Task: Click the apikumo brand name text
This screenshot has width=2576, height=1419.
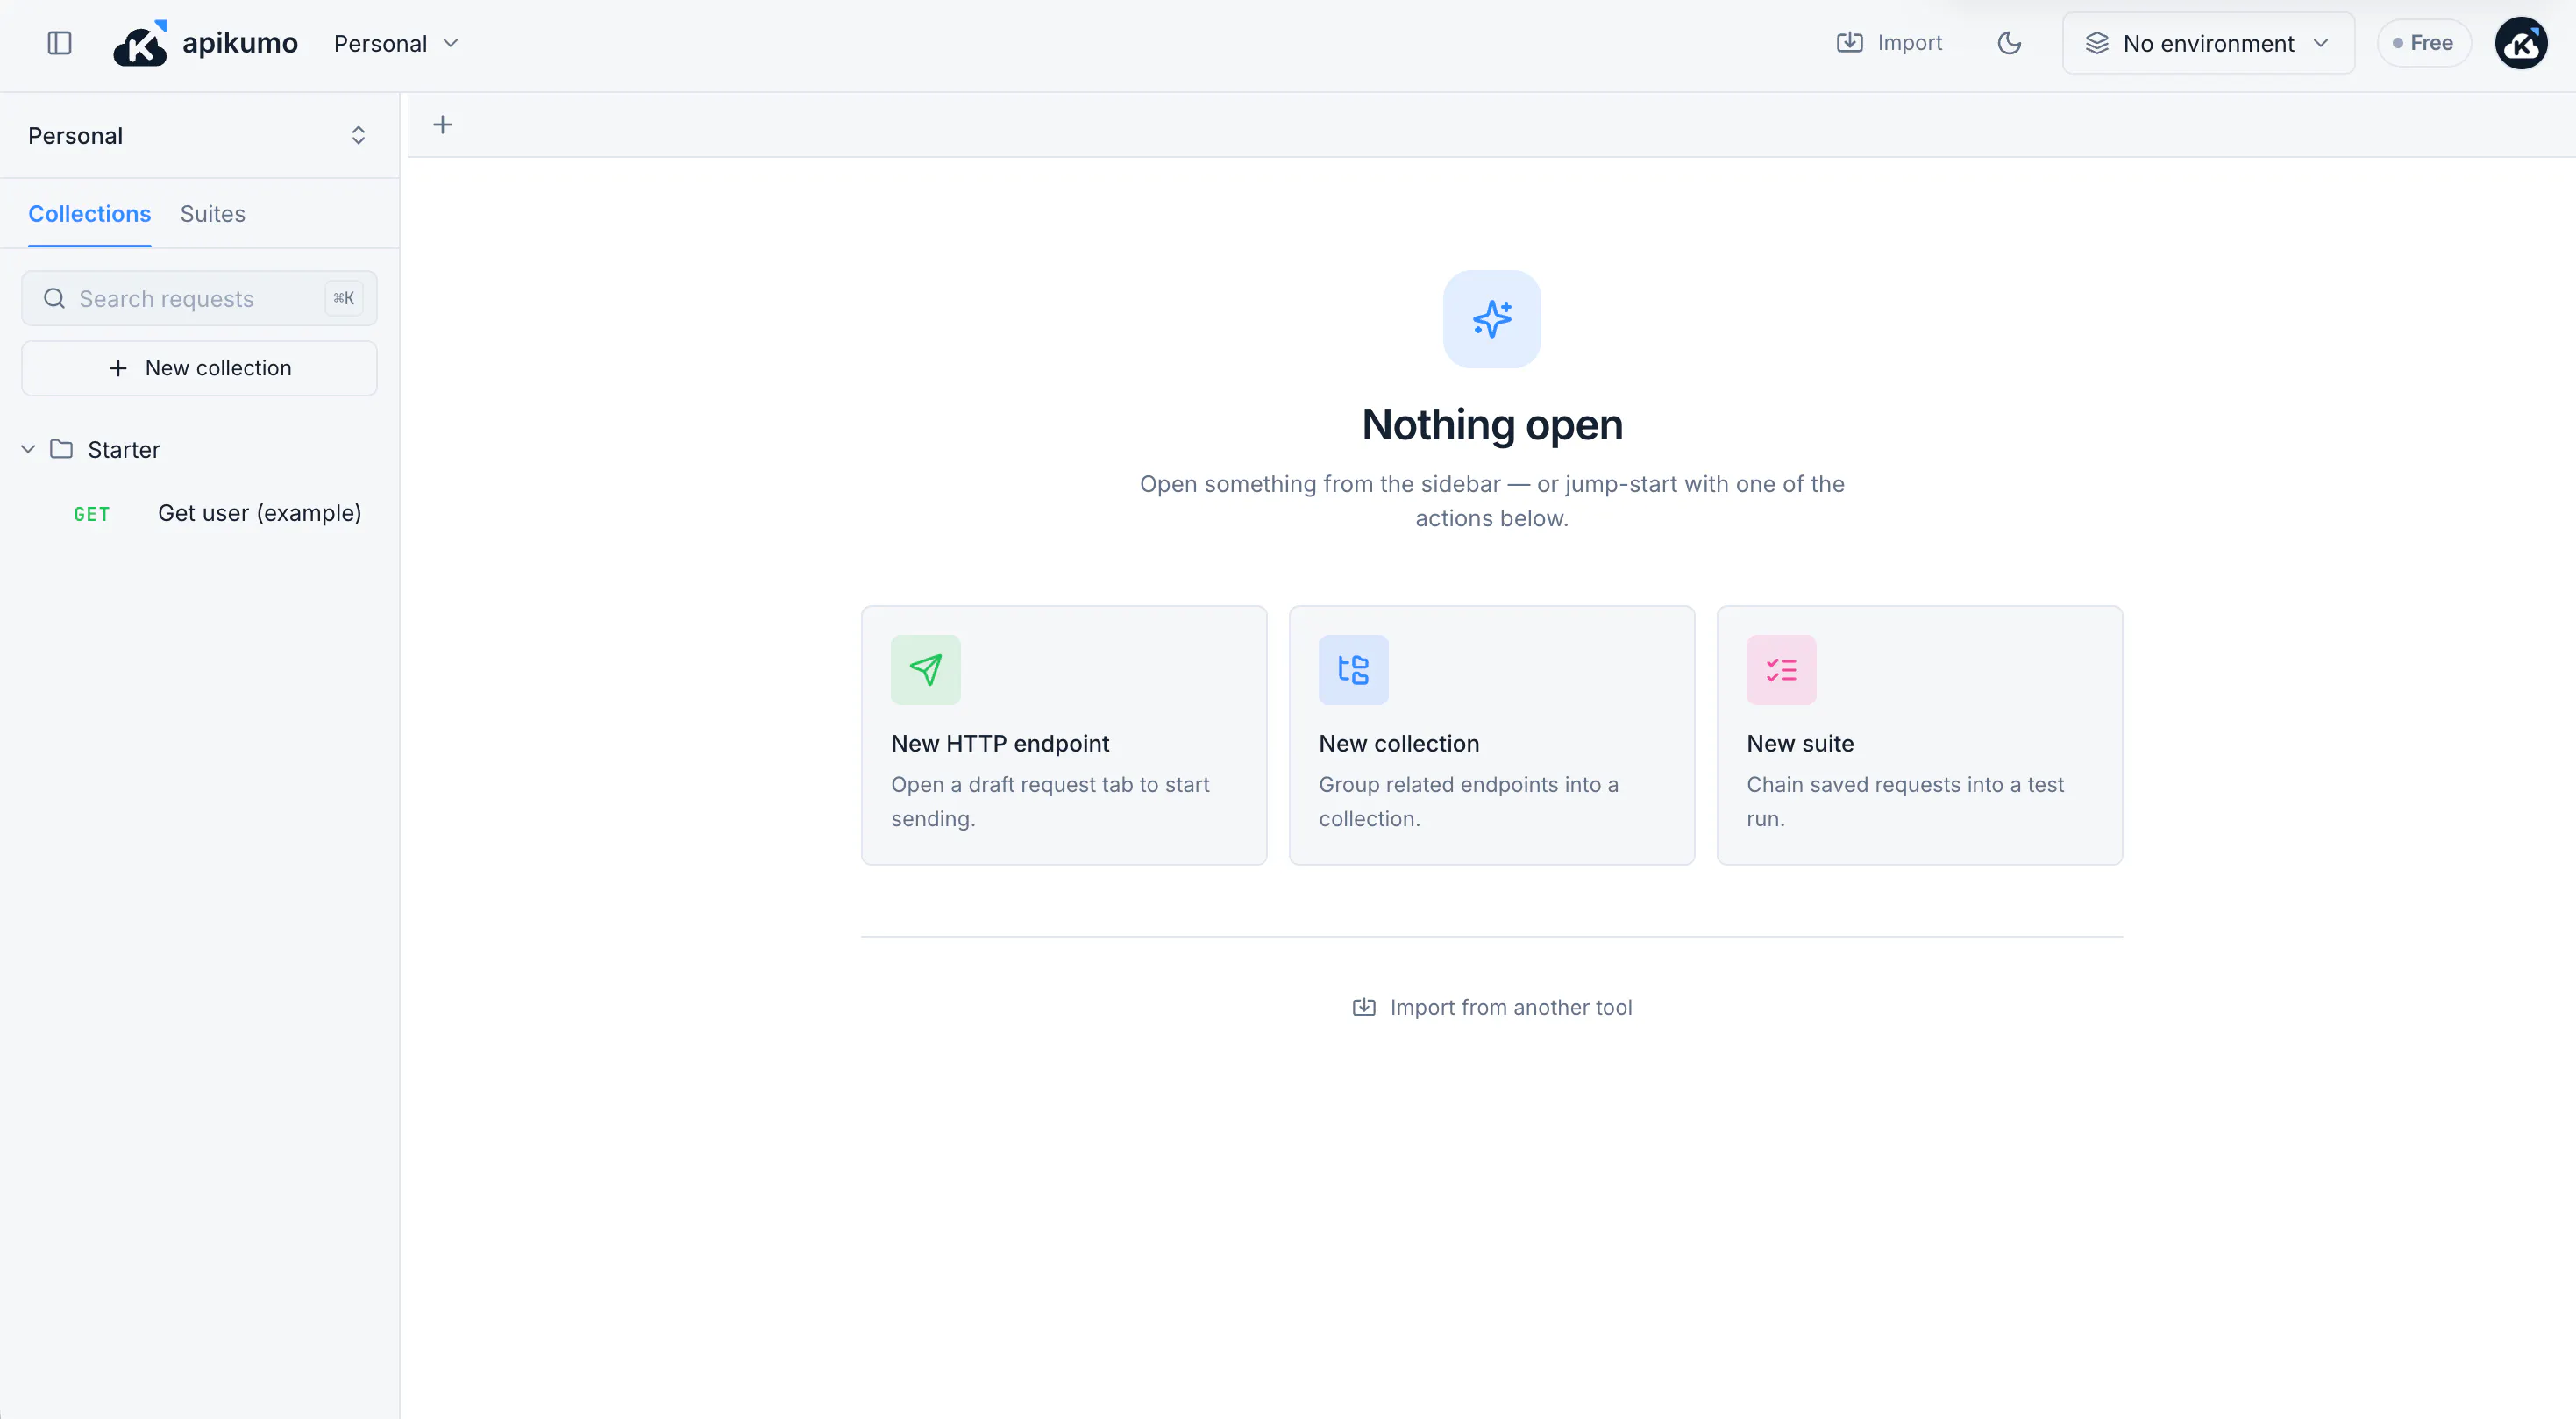Action: pos(240,43)
